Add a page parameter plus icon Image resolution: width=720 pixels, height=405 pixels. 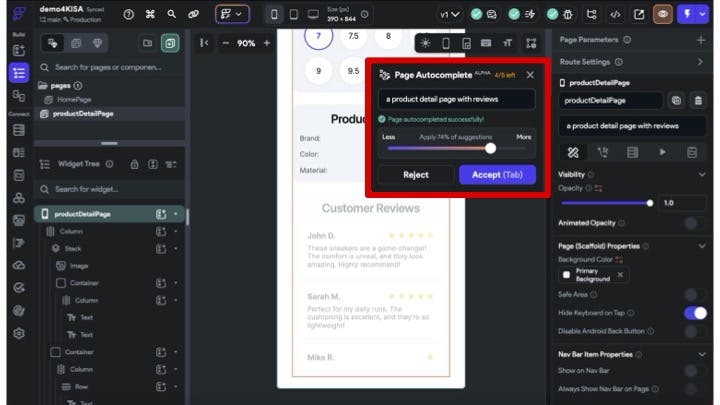(x=700, y=40)
